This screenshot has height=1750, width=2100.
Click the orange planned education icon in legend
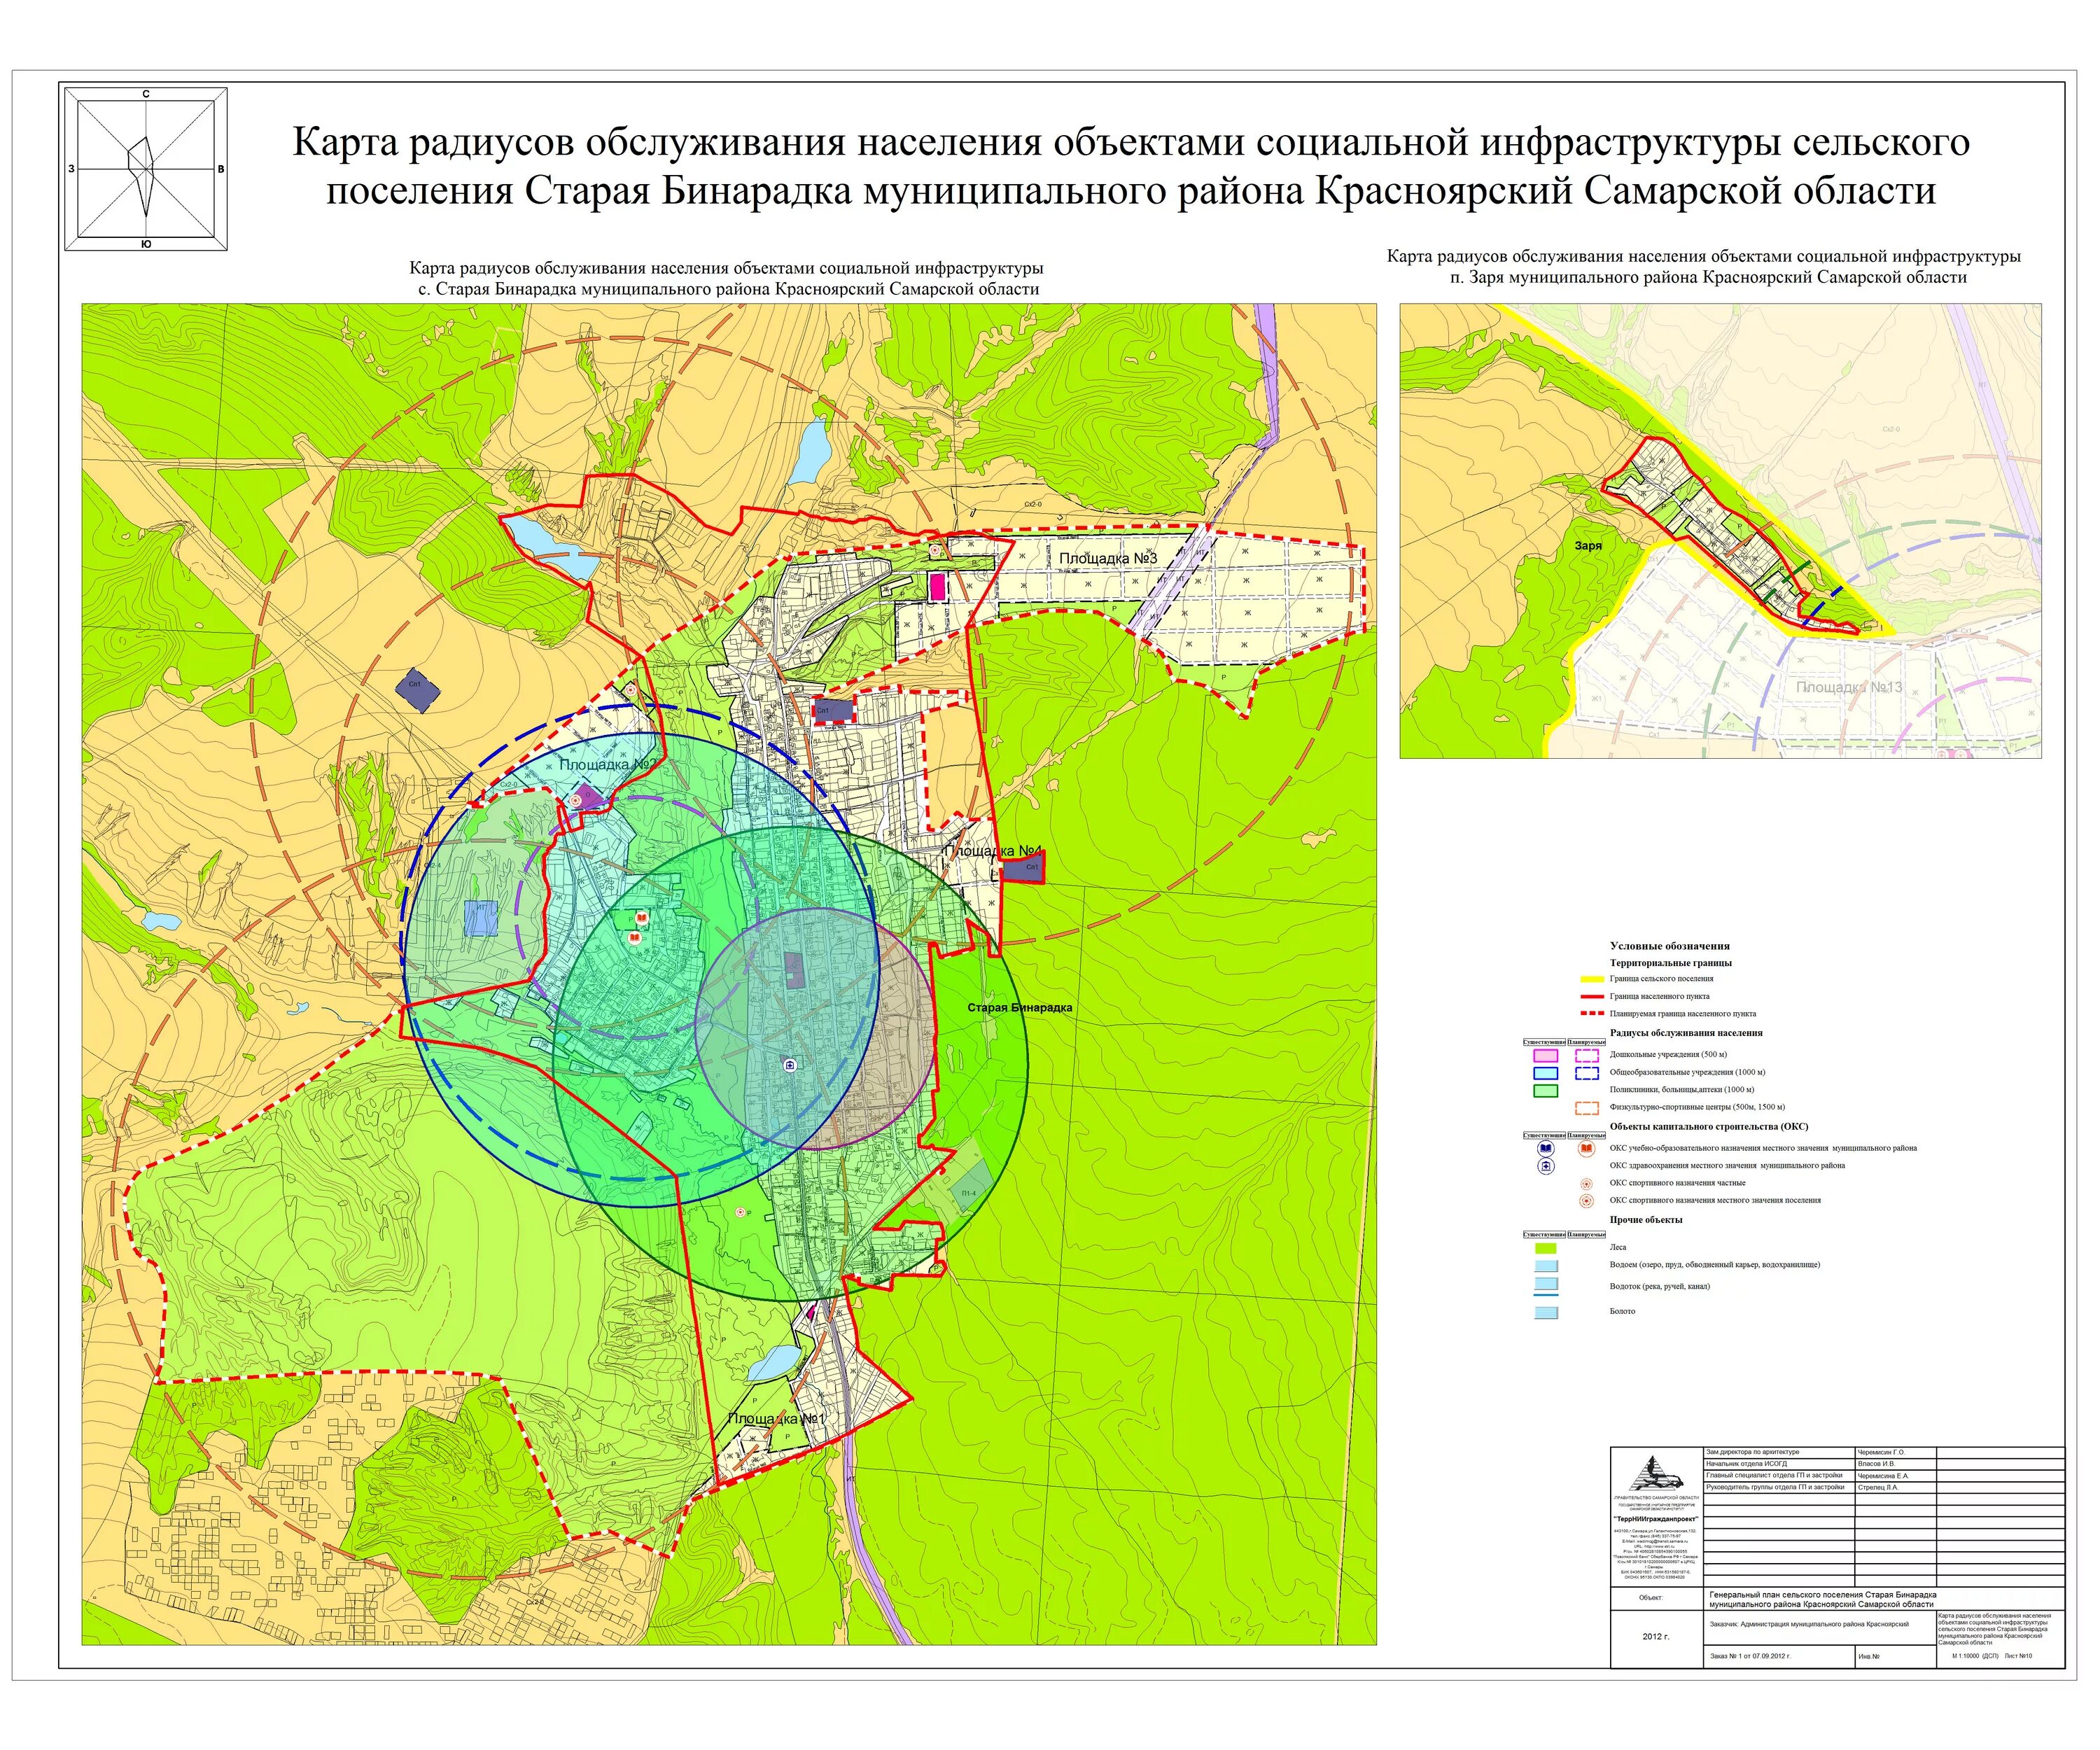(1586, 1149)
